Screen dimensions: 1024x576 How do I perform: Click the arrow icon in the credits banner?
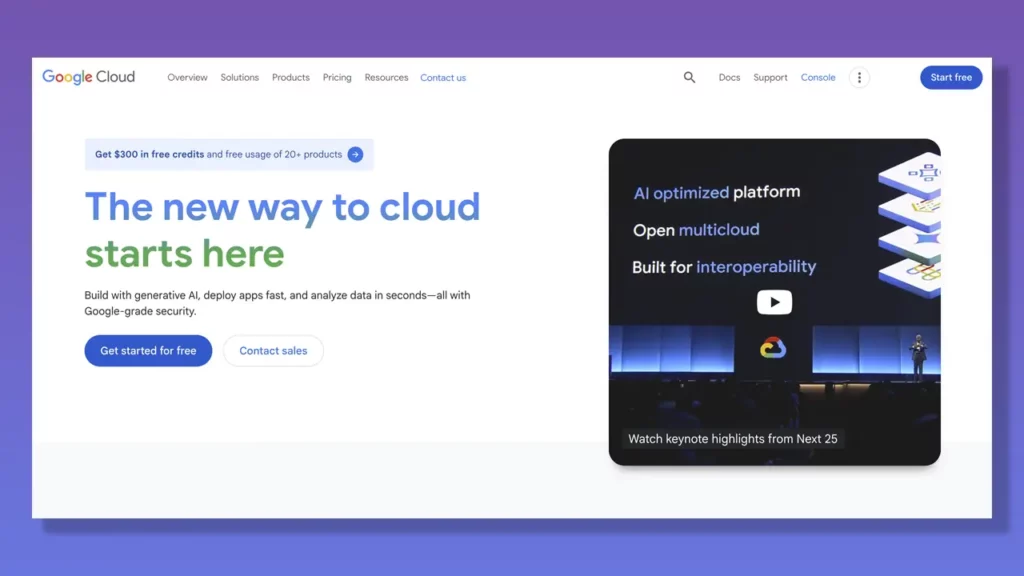coord(355,154)
